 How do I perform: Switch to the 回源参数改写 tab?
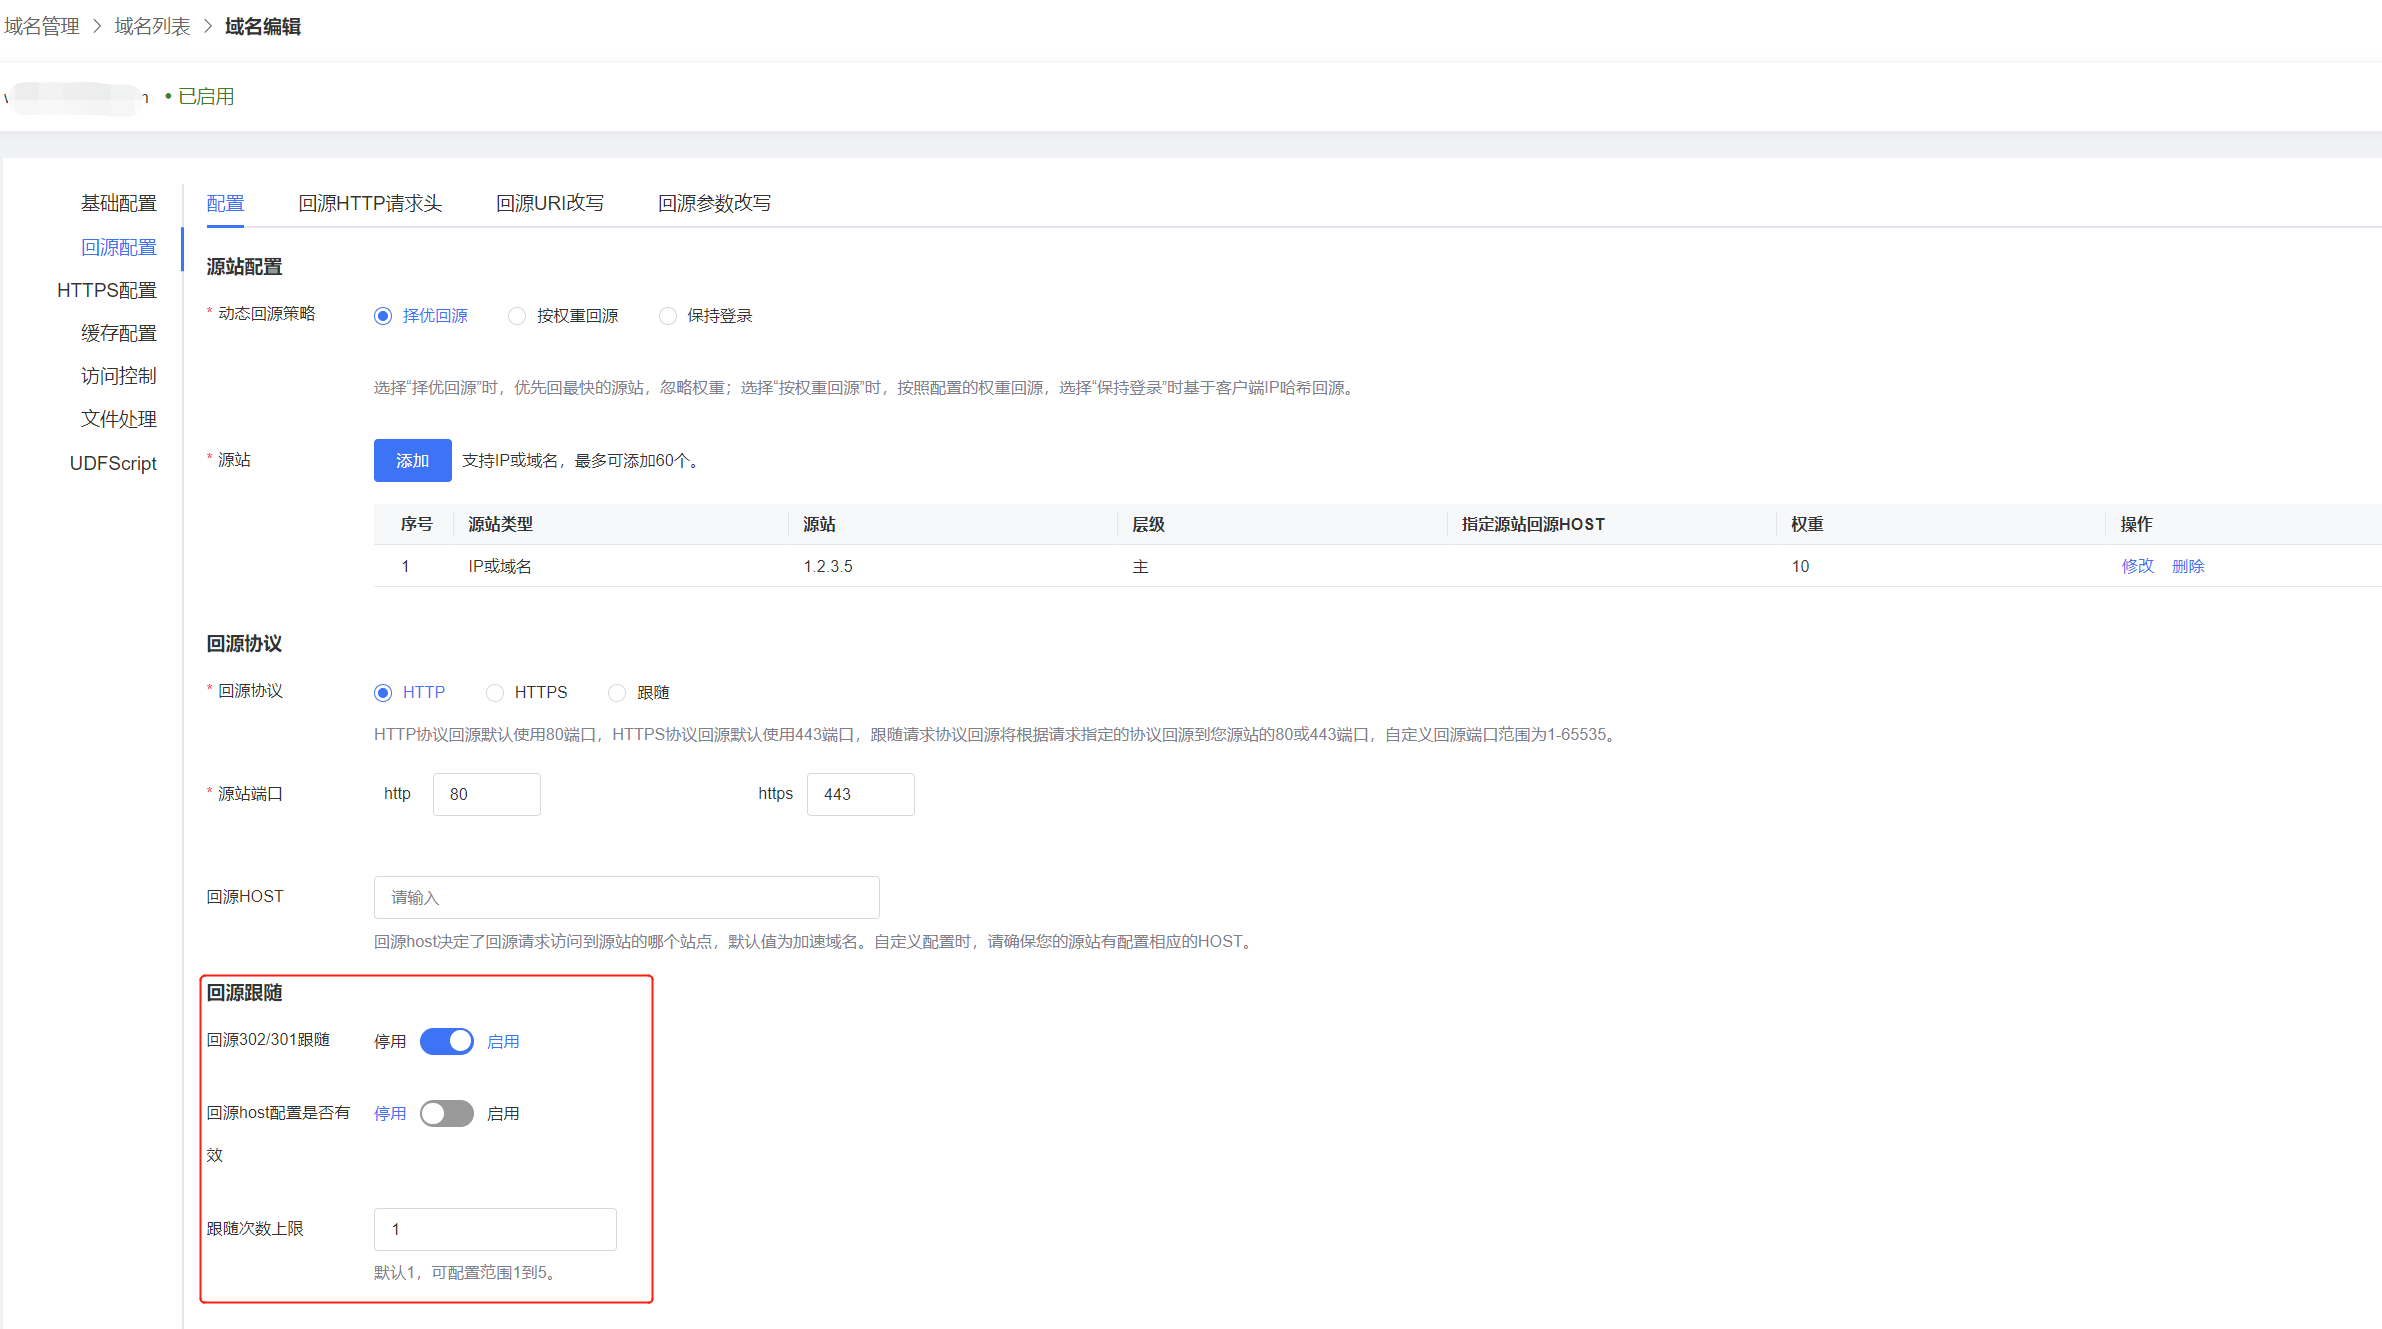(x=714, y=203)
